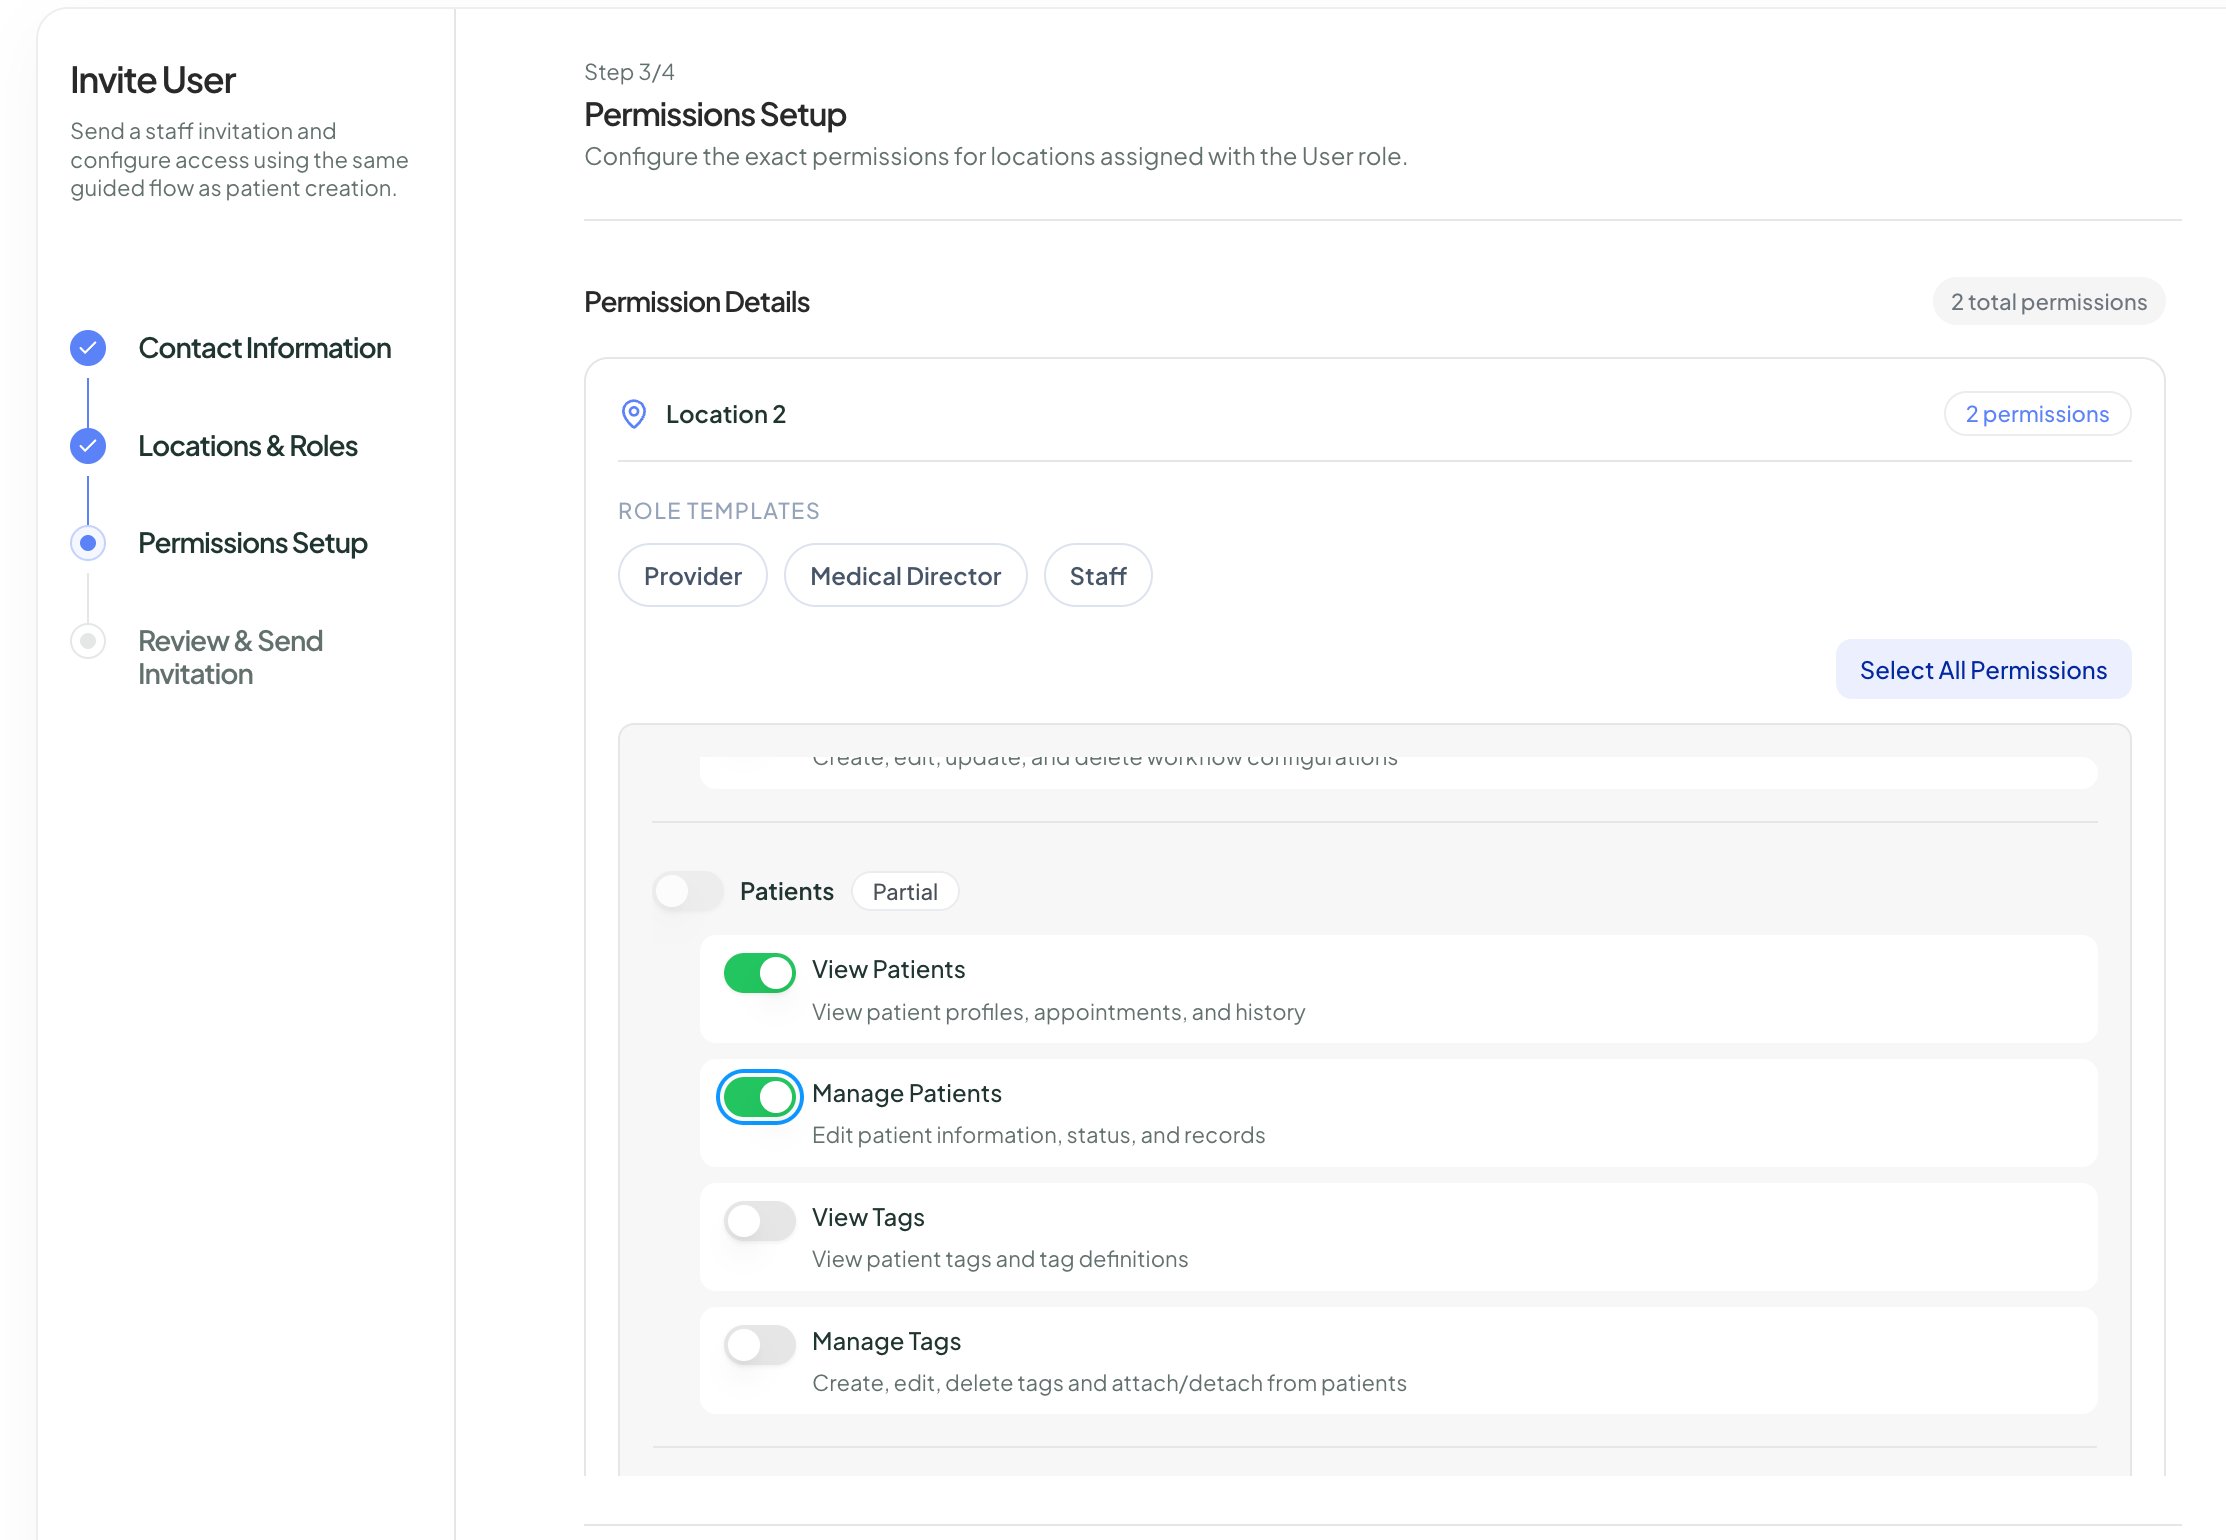
Task: Click the View Tags permission label
Action: tap(868, 1217)
